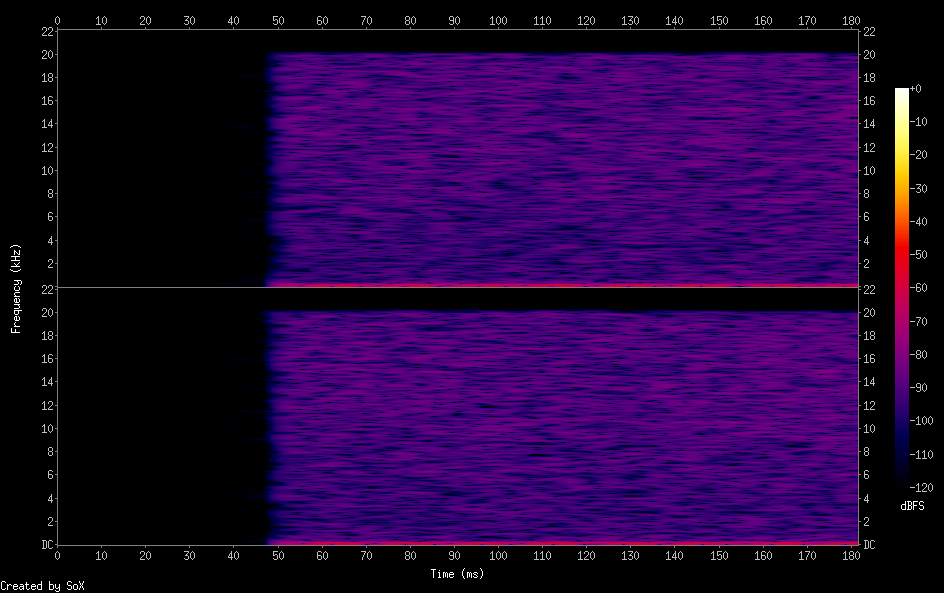944x593 pixels.
Task: Click the '+0' color scale label
Action: click(915, 88)
